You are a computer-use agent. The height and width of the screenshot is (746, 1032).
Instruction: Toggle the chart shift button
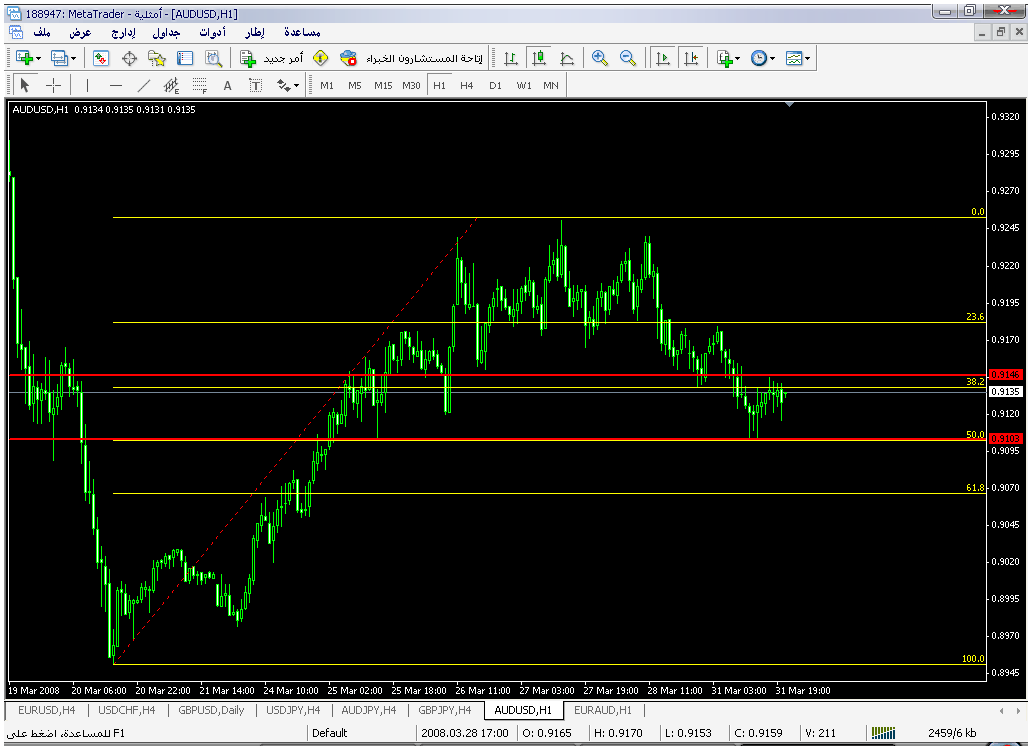pos(690,59)
